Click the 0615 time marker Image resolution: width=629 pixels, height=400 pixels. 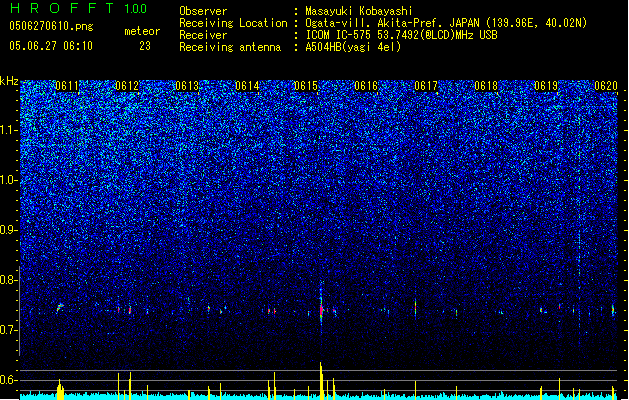(x=306, y=86)
